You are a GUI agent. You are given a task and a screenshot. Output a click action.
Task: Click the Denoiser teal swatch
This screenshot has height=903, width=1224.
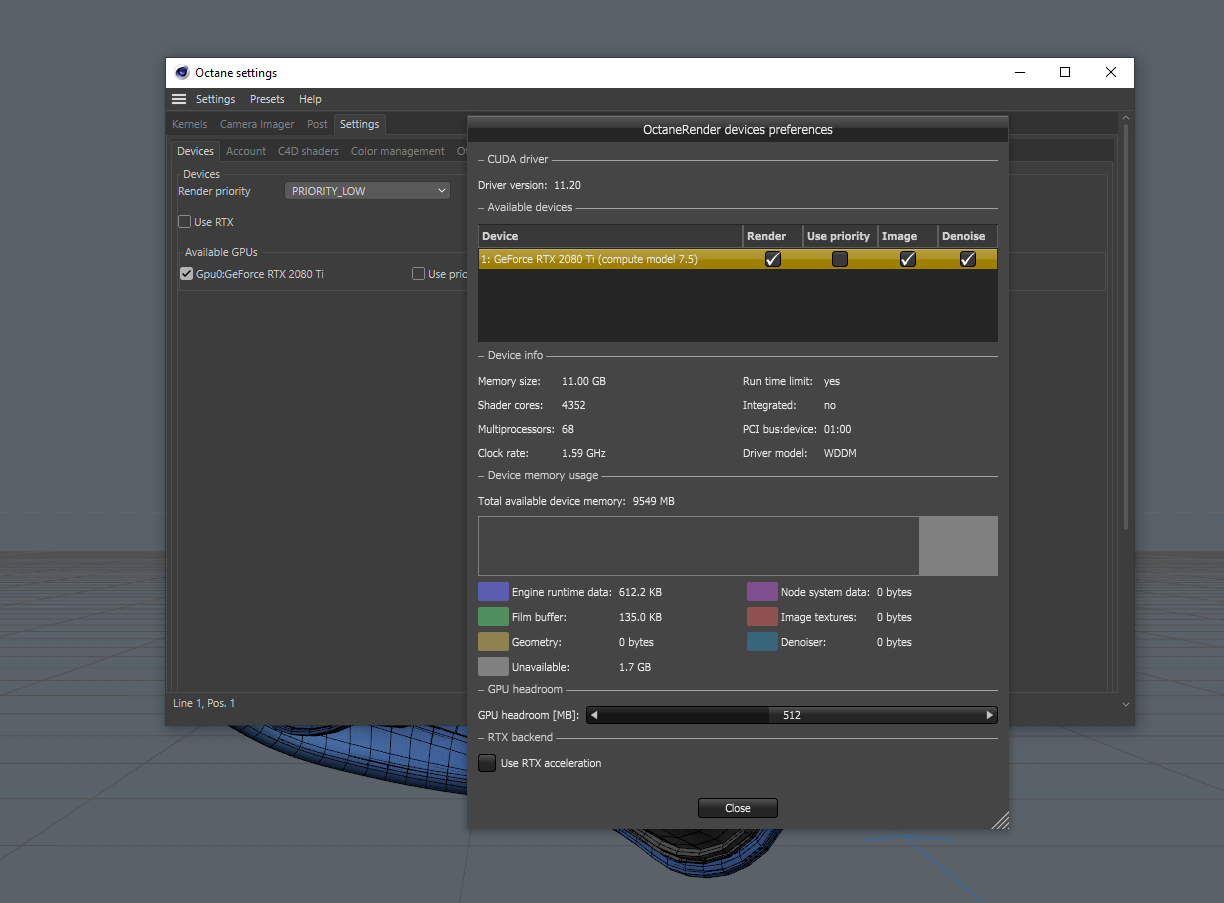coord(762,642)
